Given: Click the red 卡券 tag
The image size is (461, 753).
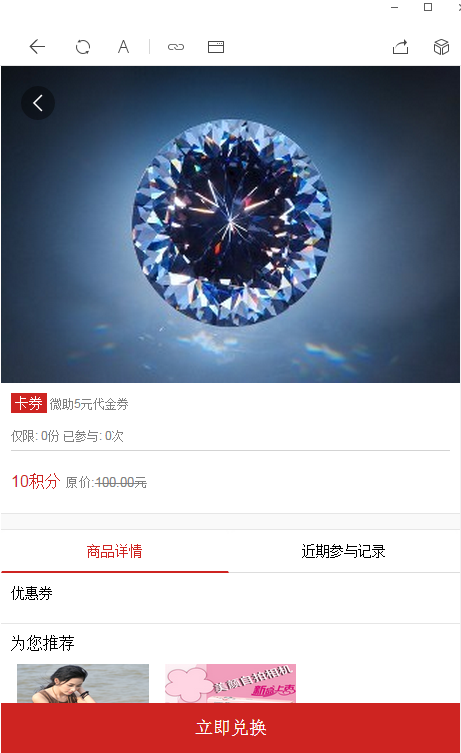Looking at the screenshot, I should (28, 403).
